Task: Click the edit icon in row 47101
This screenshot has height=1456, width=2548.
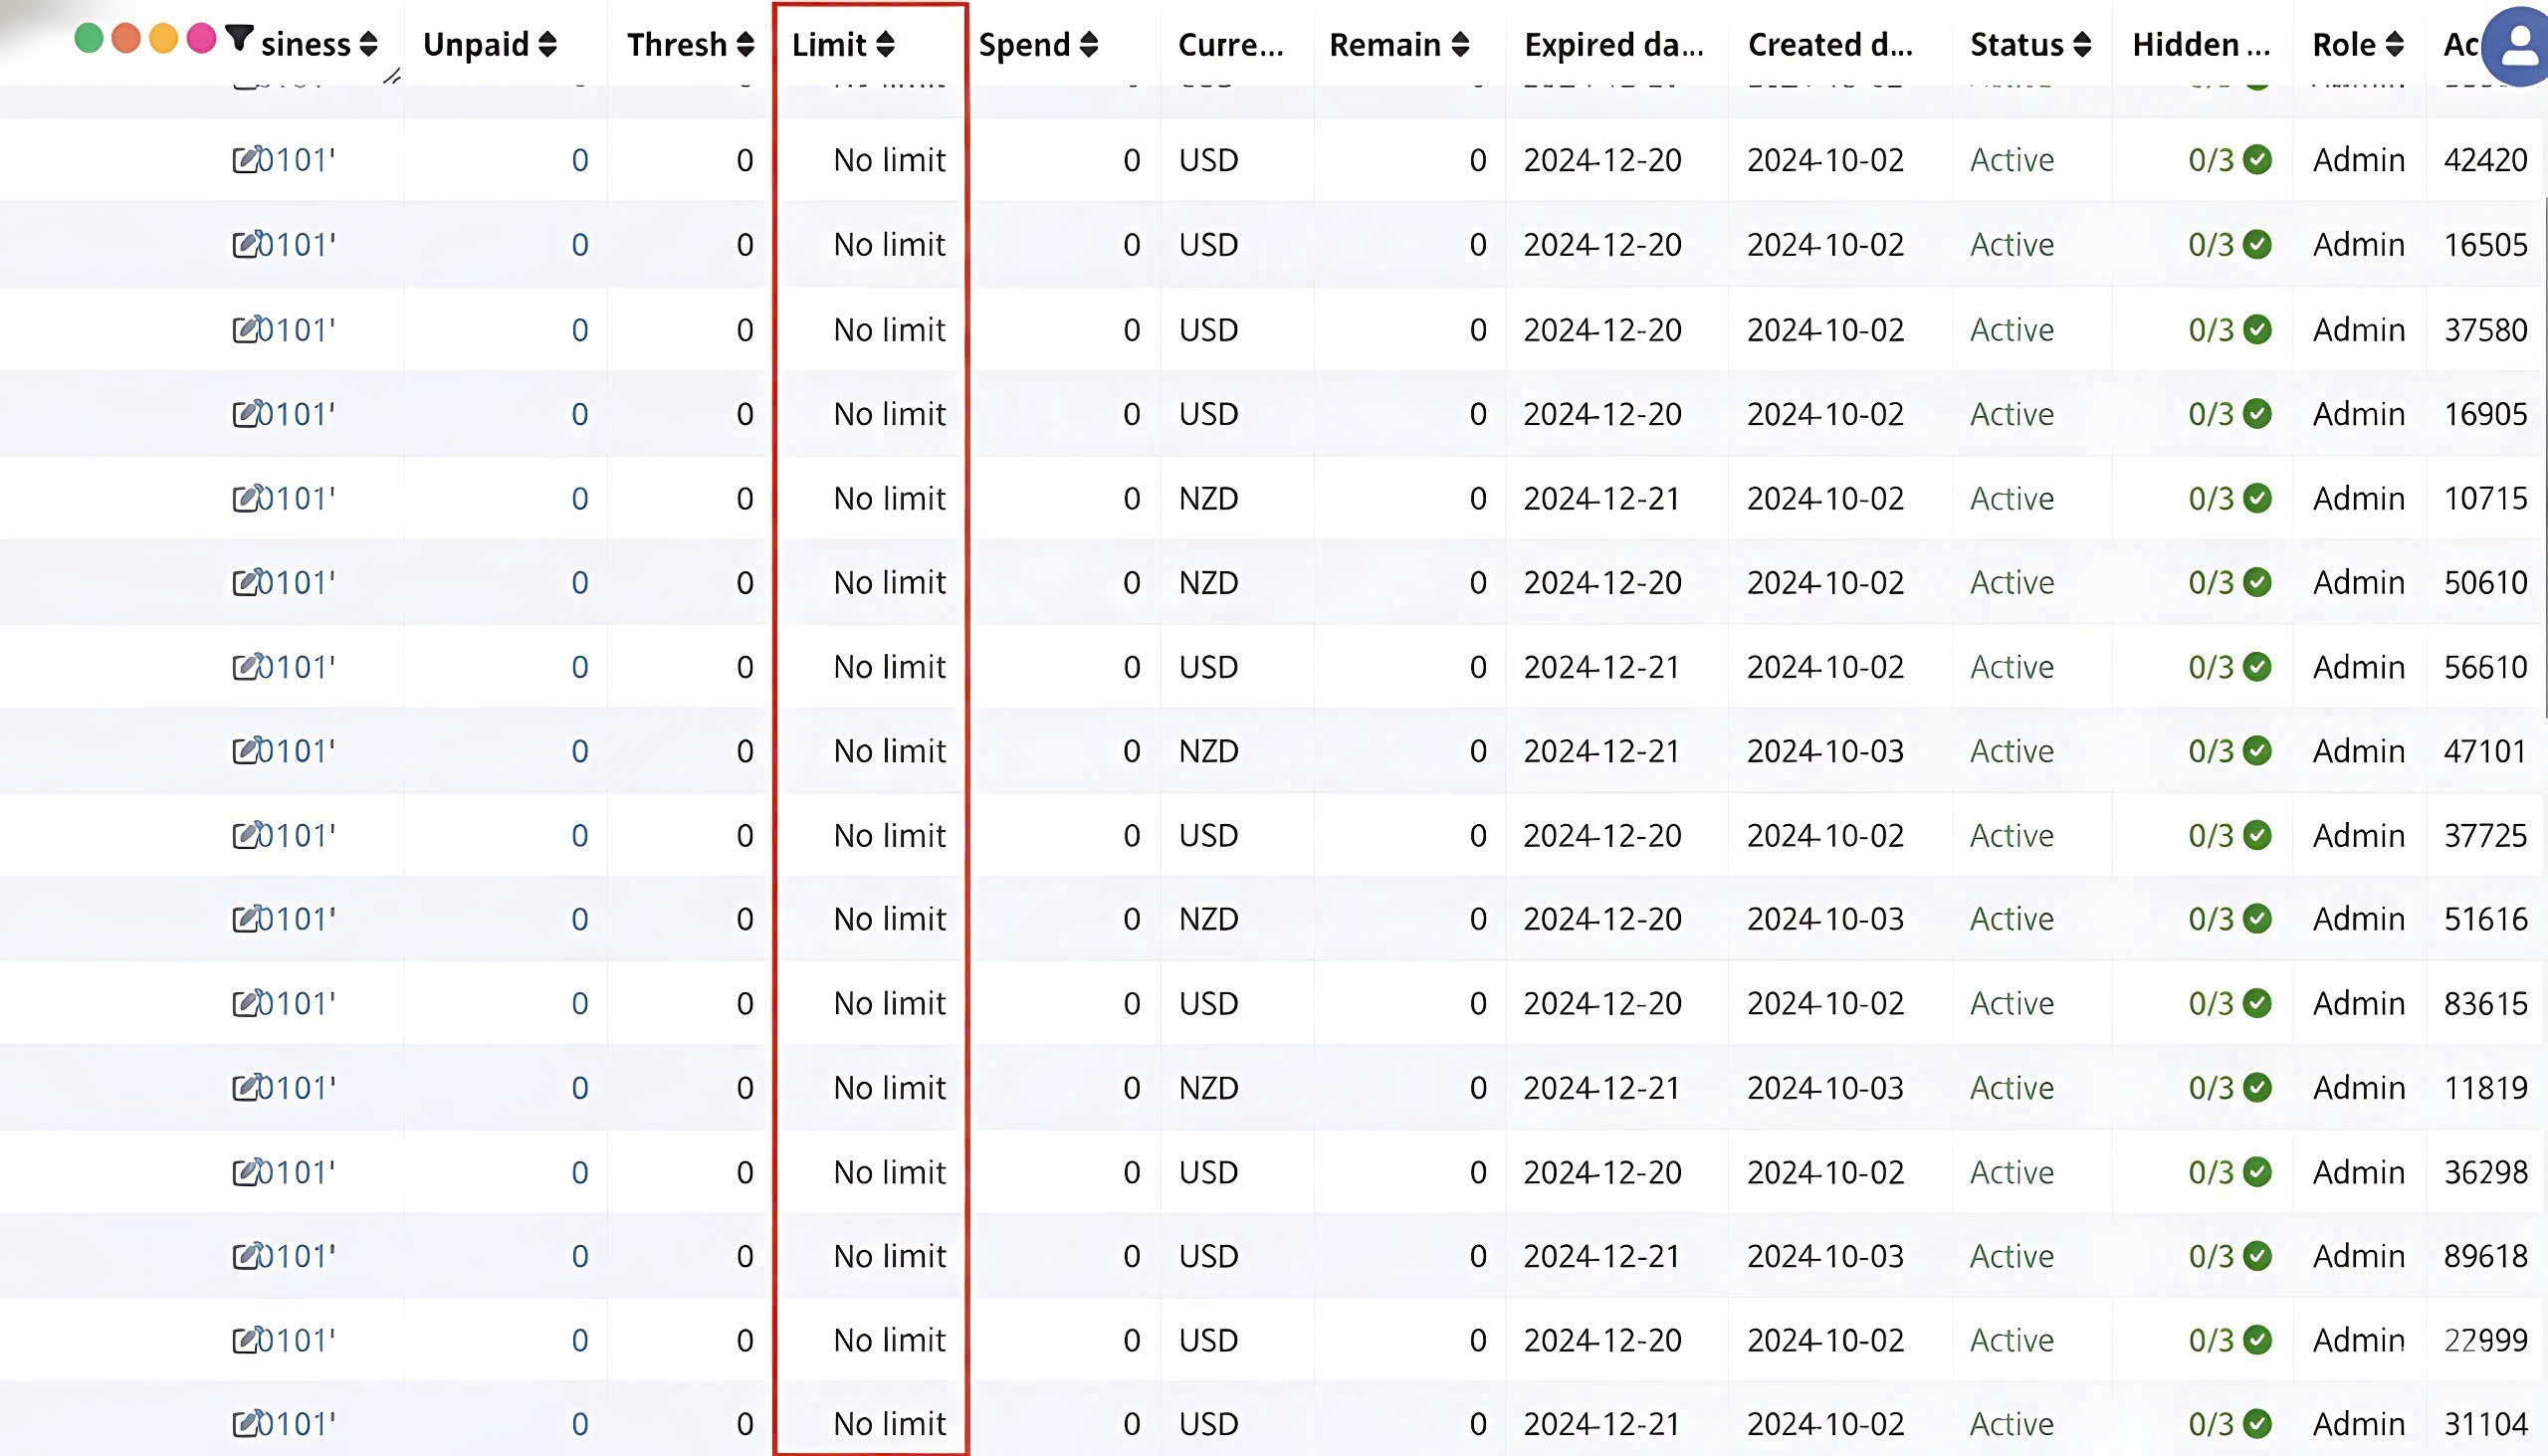Action: tap(246, 750)
